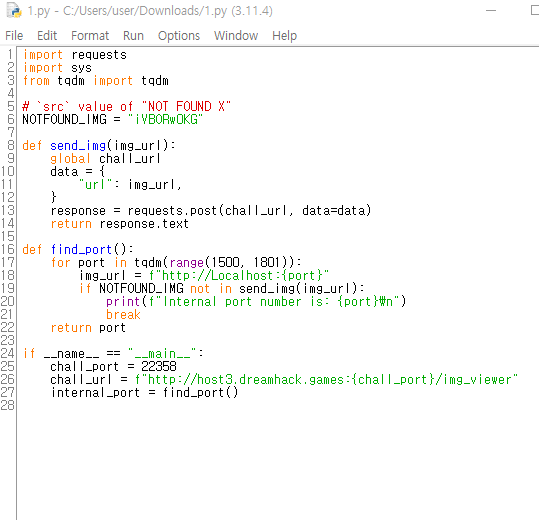The width and height of the screenshot is (539, 520).
Task: Click the "url" dictionary key string
Action: click(95, 185)
